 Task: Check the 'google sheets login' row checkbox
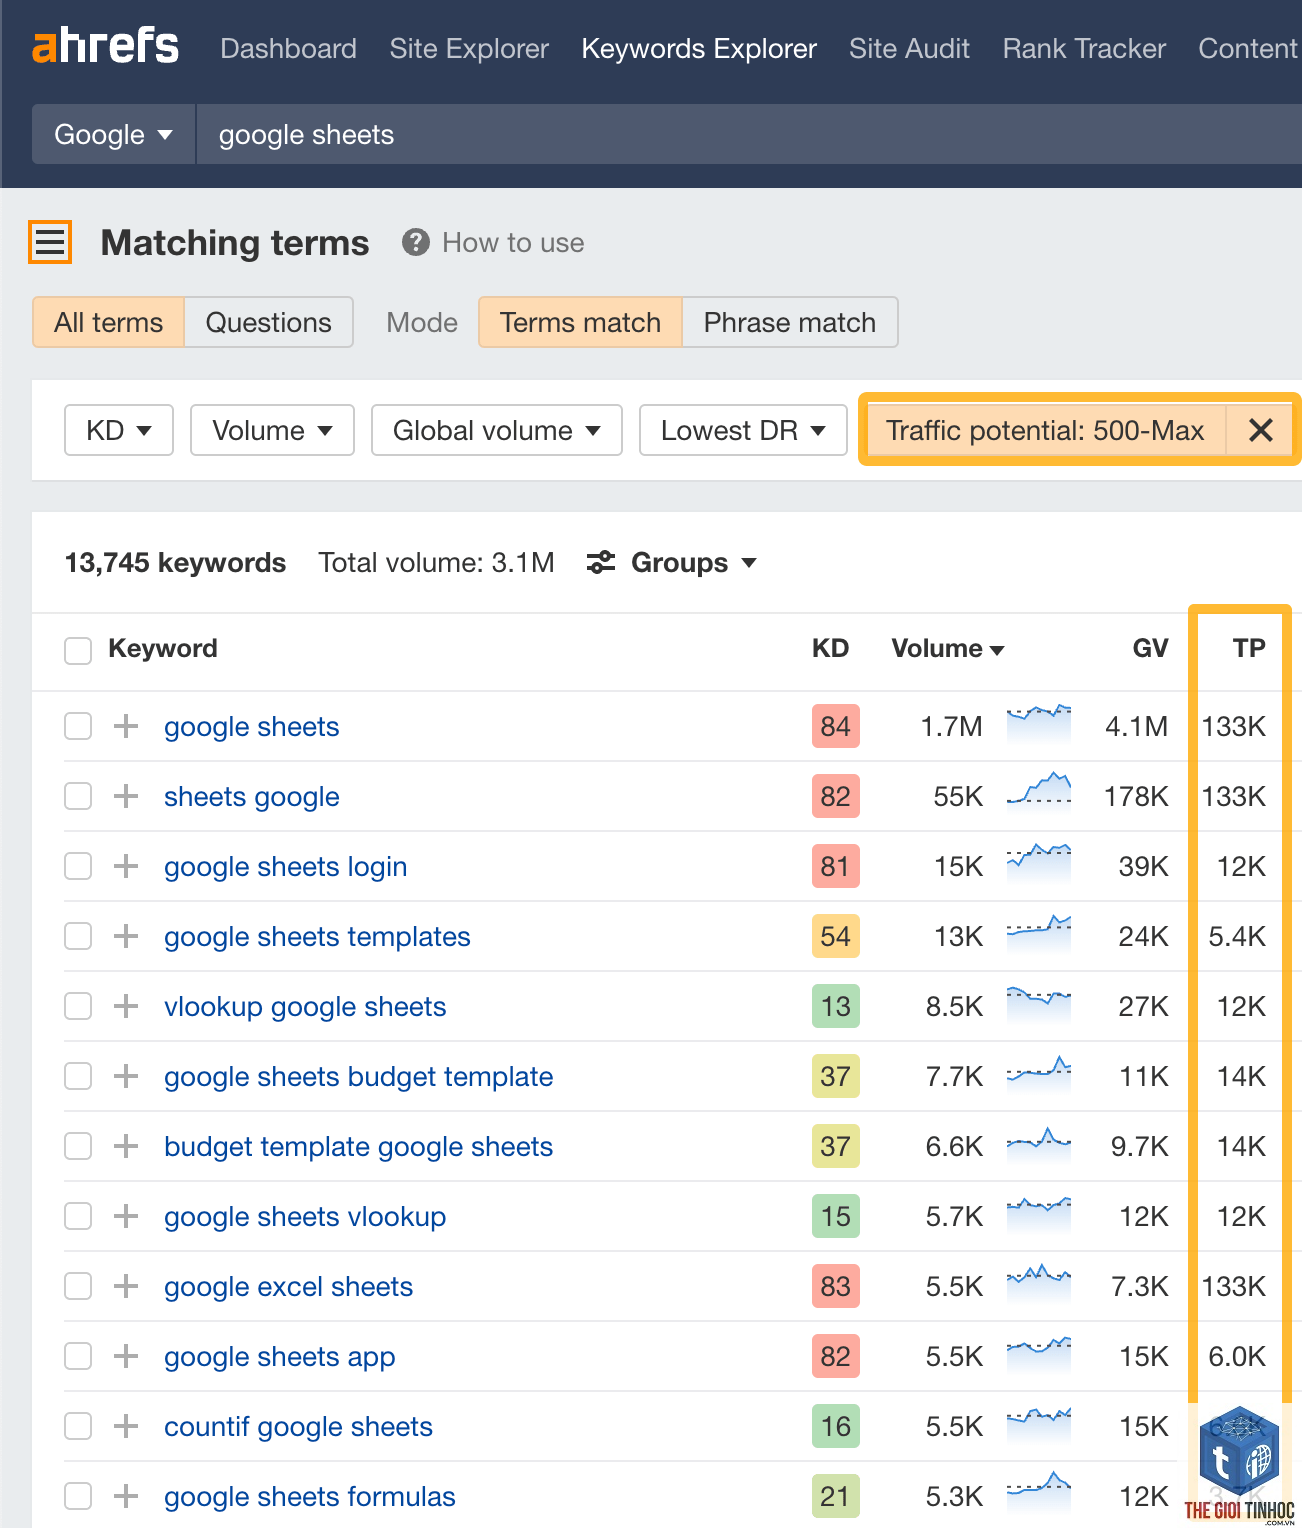(78, 866)
